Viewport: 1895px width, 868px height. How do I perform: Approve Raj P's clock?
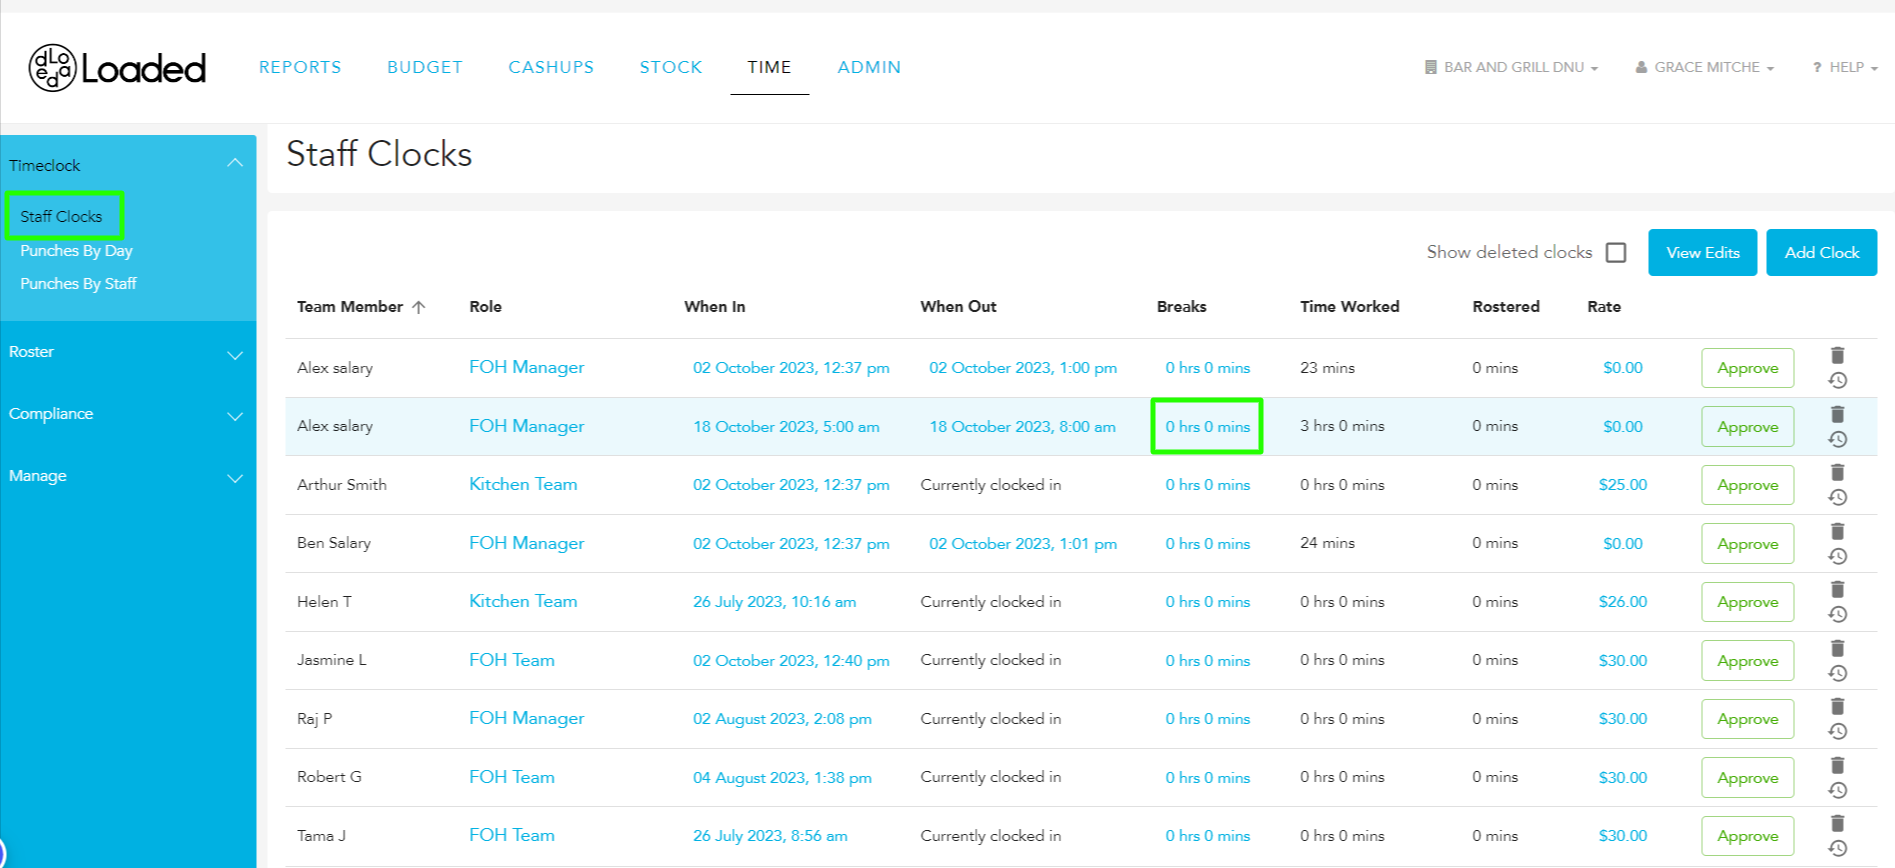(x=1747, y=719)
